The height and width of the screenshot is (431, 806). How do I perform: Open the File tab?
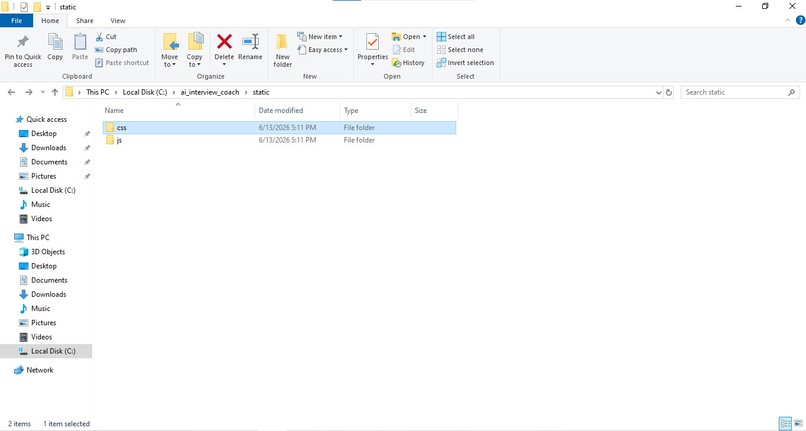point(16,21)
